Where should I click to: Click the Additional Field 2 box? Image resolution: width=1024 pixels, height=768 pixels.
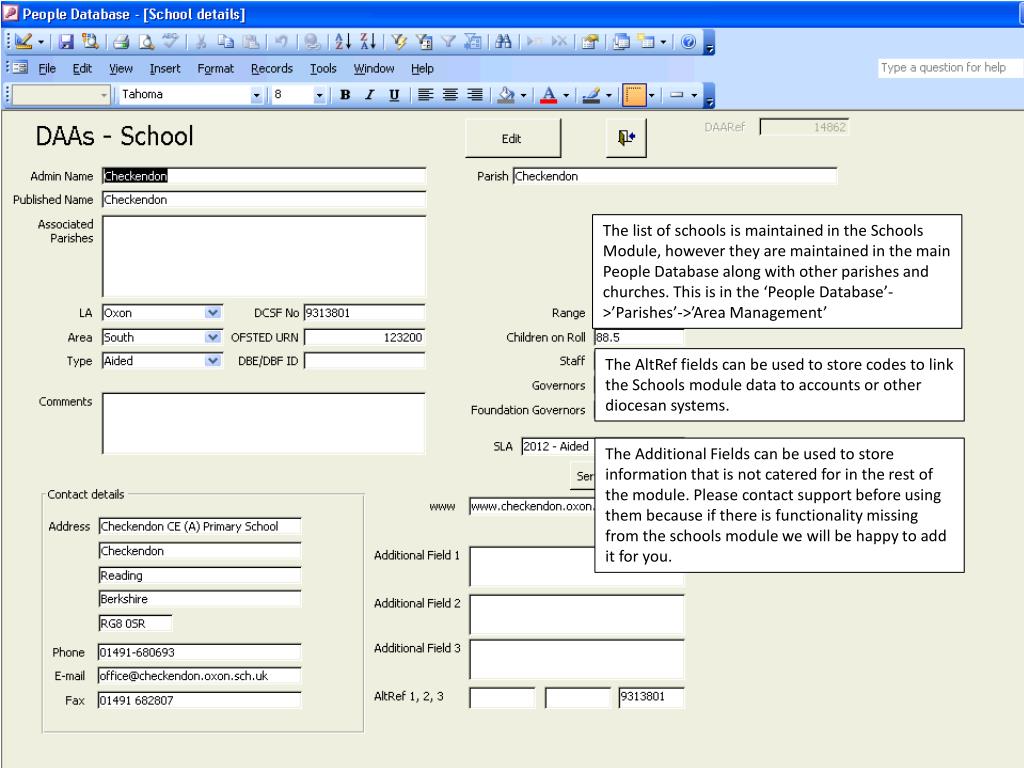[x=577, y=614]
